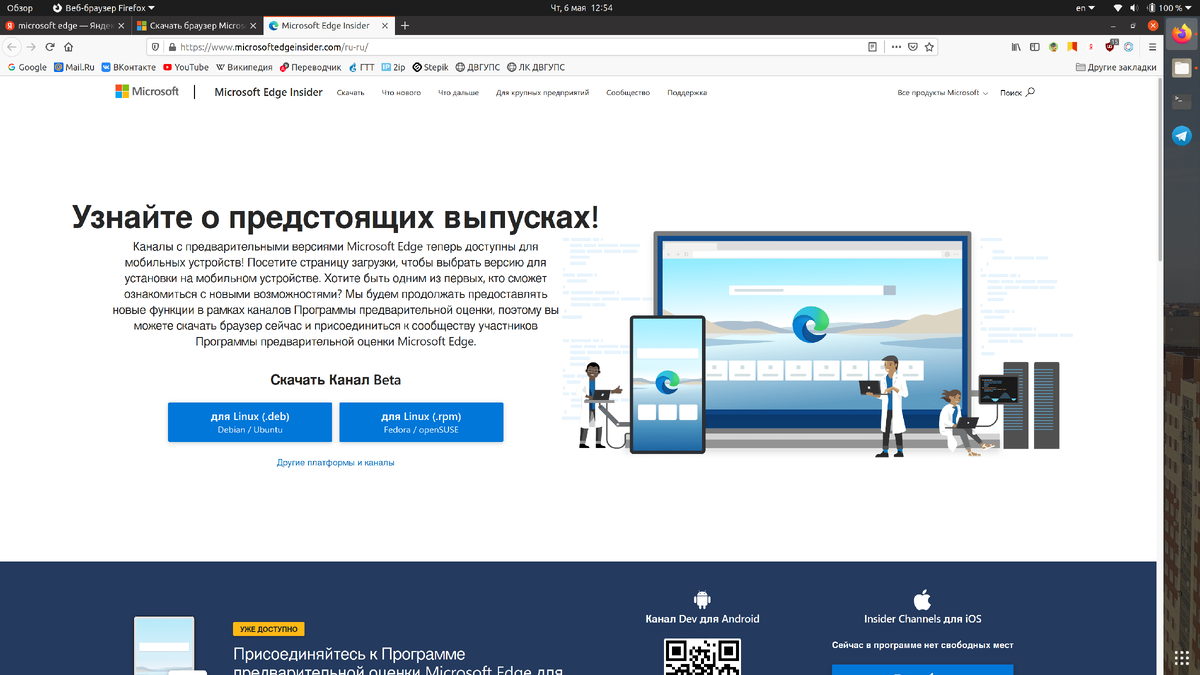Click heading Канал Dev для Android
The width and height of the screenshot is (1200, 675).
pos(701,619)
